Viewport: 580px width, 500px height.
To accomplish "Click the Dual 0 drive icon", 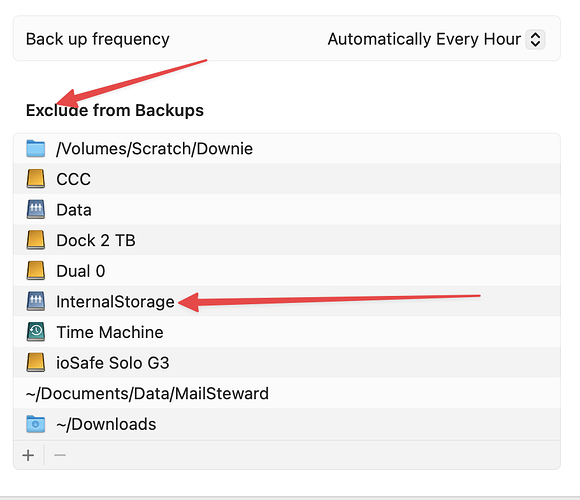I will point(36,271).
